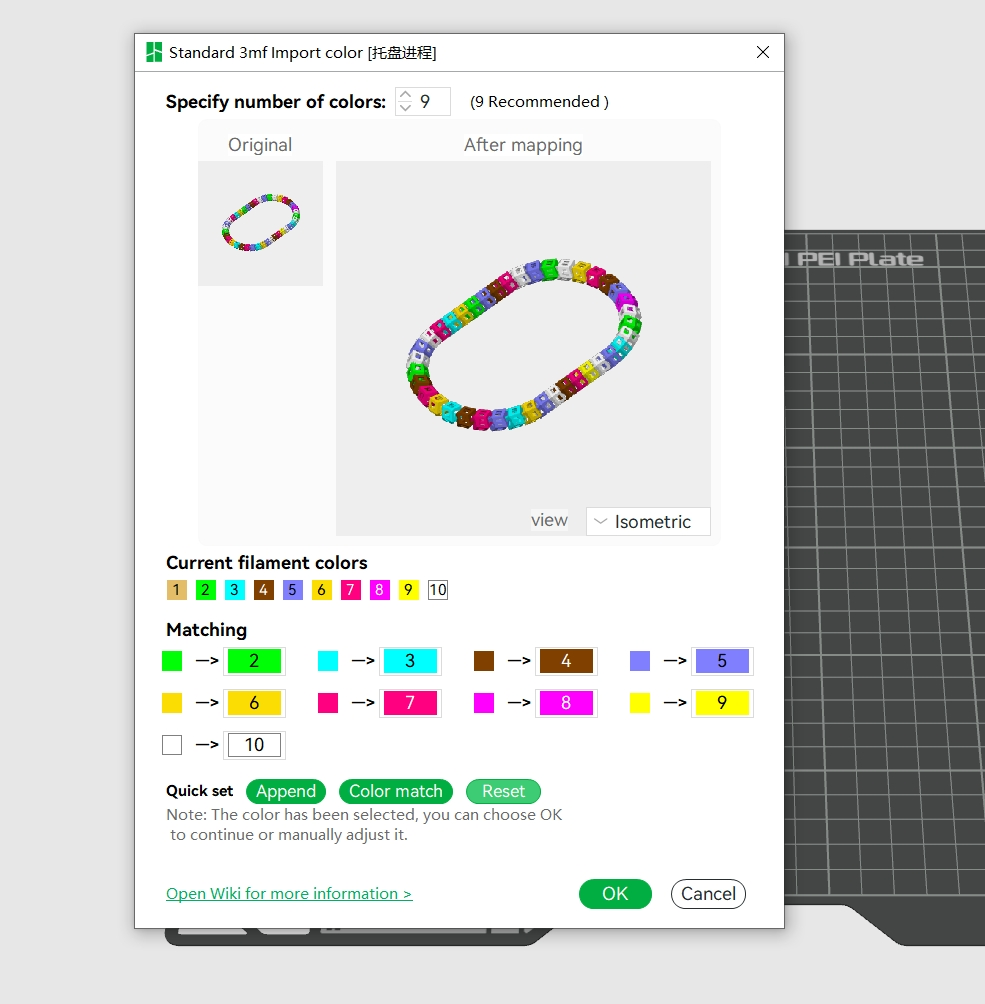The width and height of the screenshot is (985, 1004).
Task: Increase number of colors with up arrow
Action: click(405, 95)
